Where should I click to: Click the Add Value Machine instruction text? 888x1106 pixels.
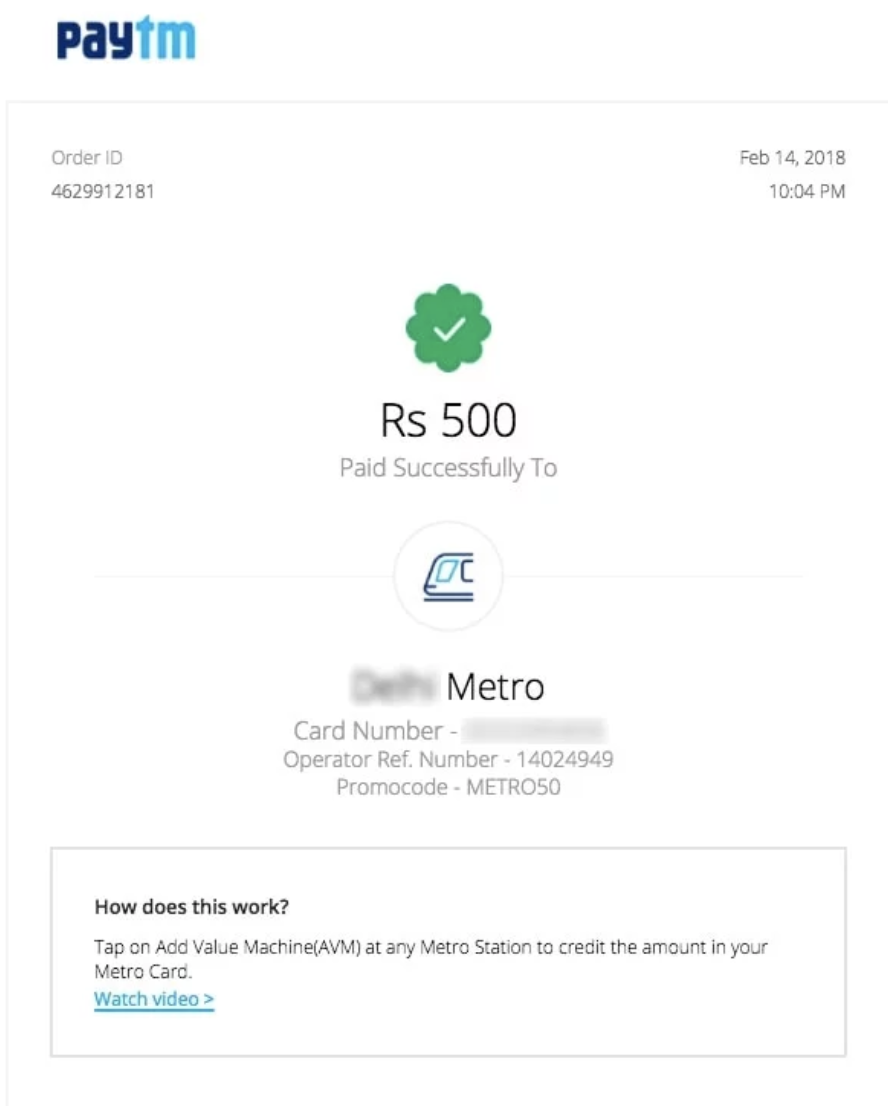[x=431, y=959]
